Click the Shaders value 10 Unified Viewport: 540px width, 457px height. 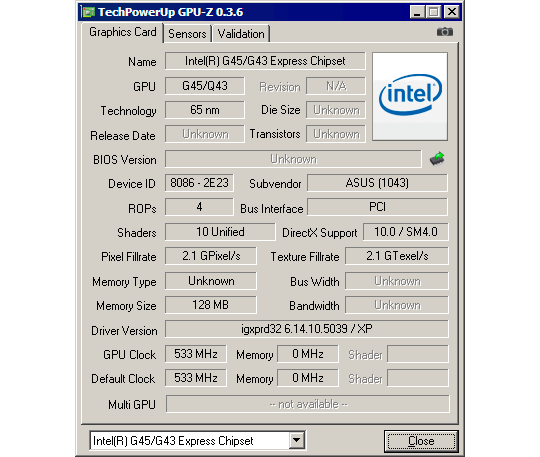(x=220, y=232)
